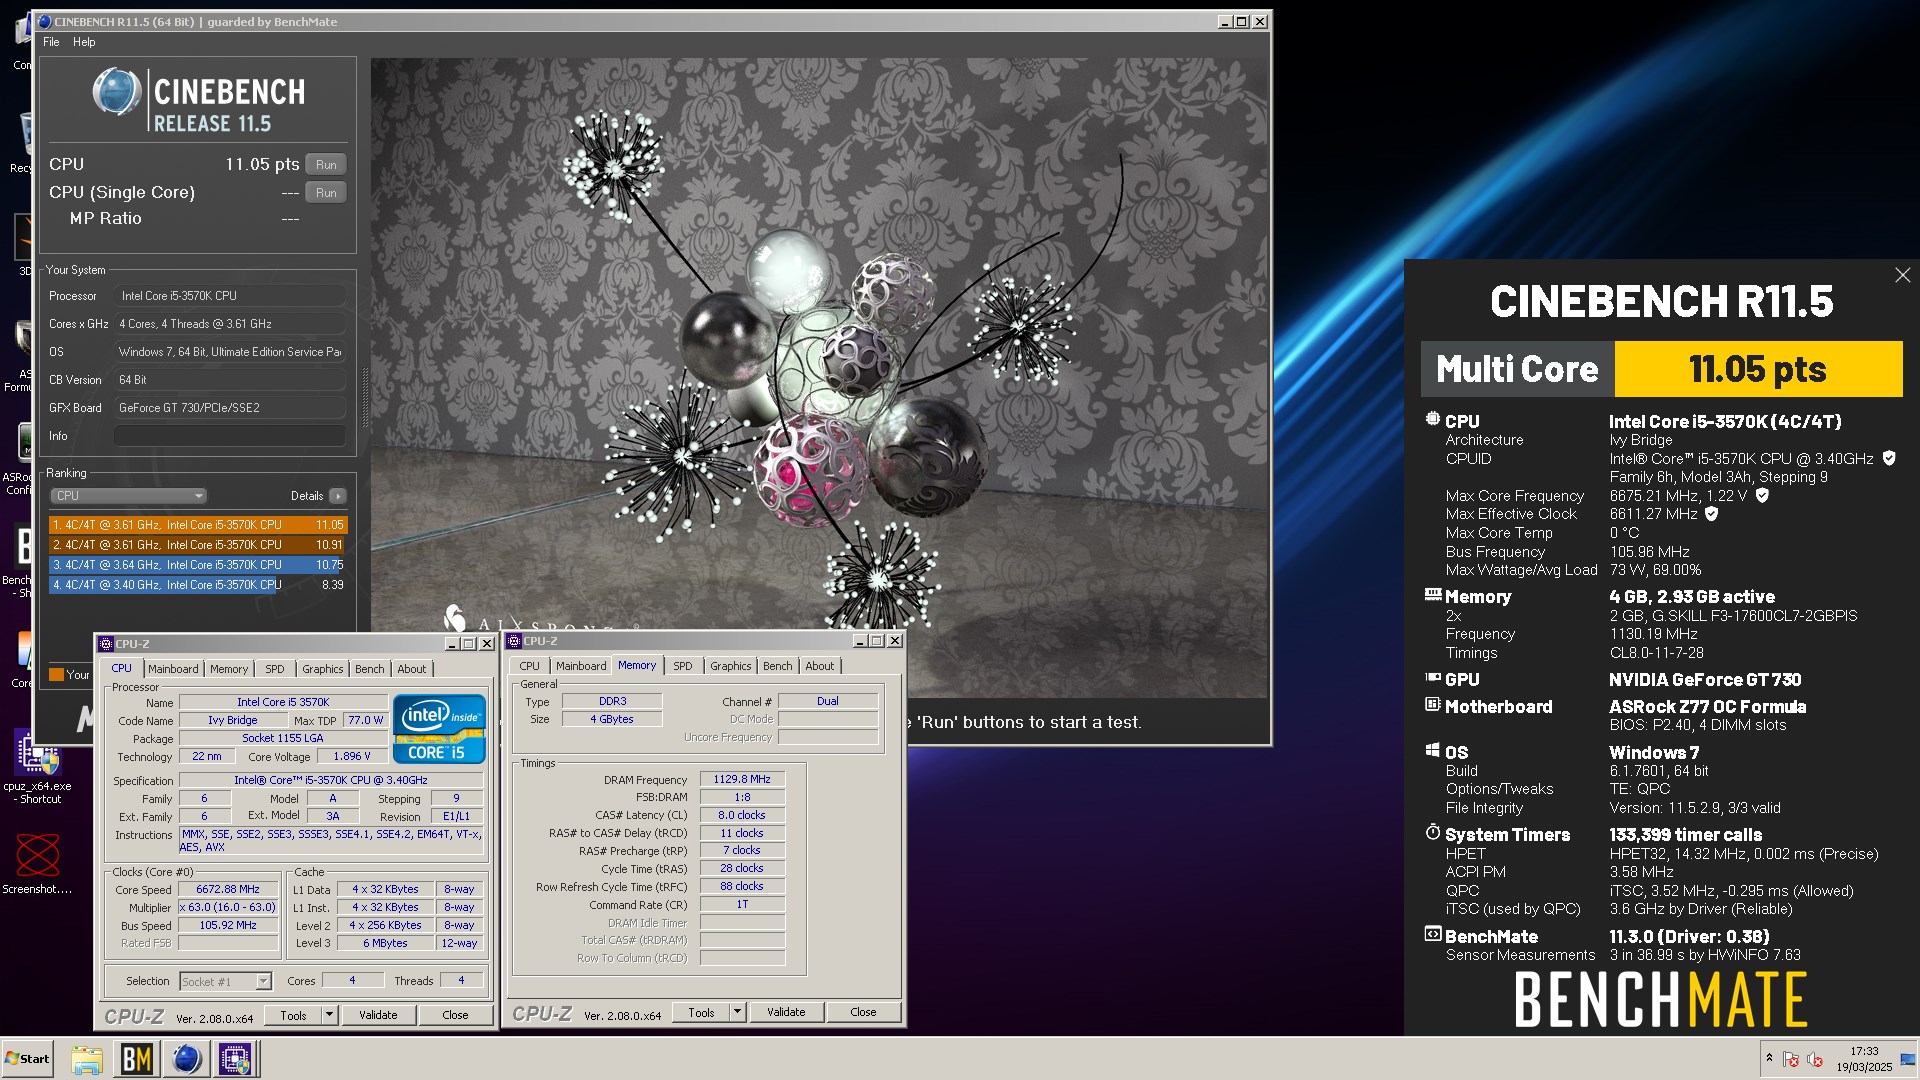This screenshot has height=1080, width=1920.
Task: Switch to About tab in left CPU-Z
Action: pos(412,669)
